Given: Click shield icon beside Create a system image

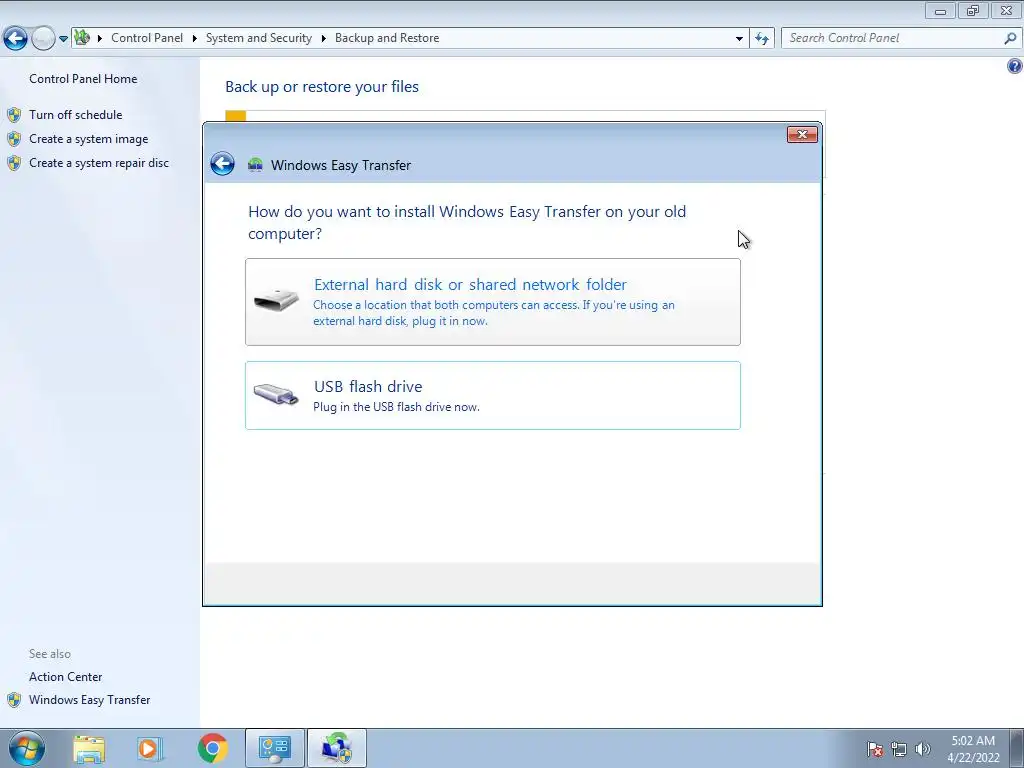Looking at the screenshot, I should tap(14, 139).
